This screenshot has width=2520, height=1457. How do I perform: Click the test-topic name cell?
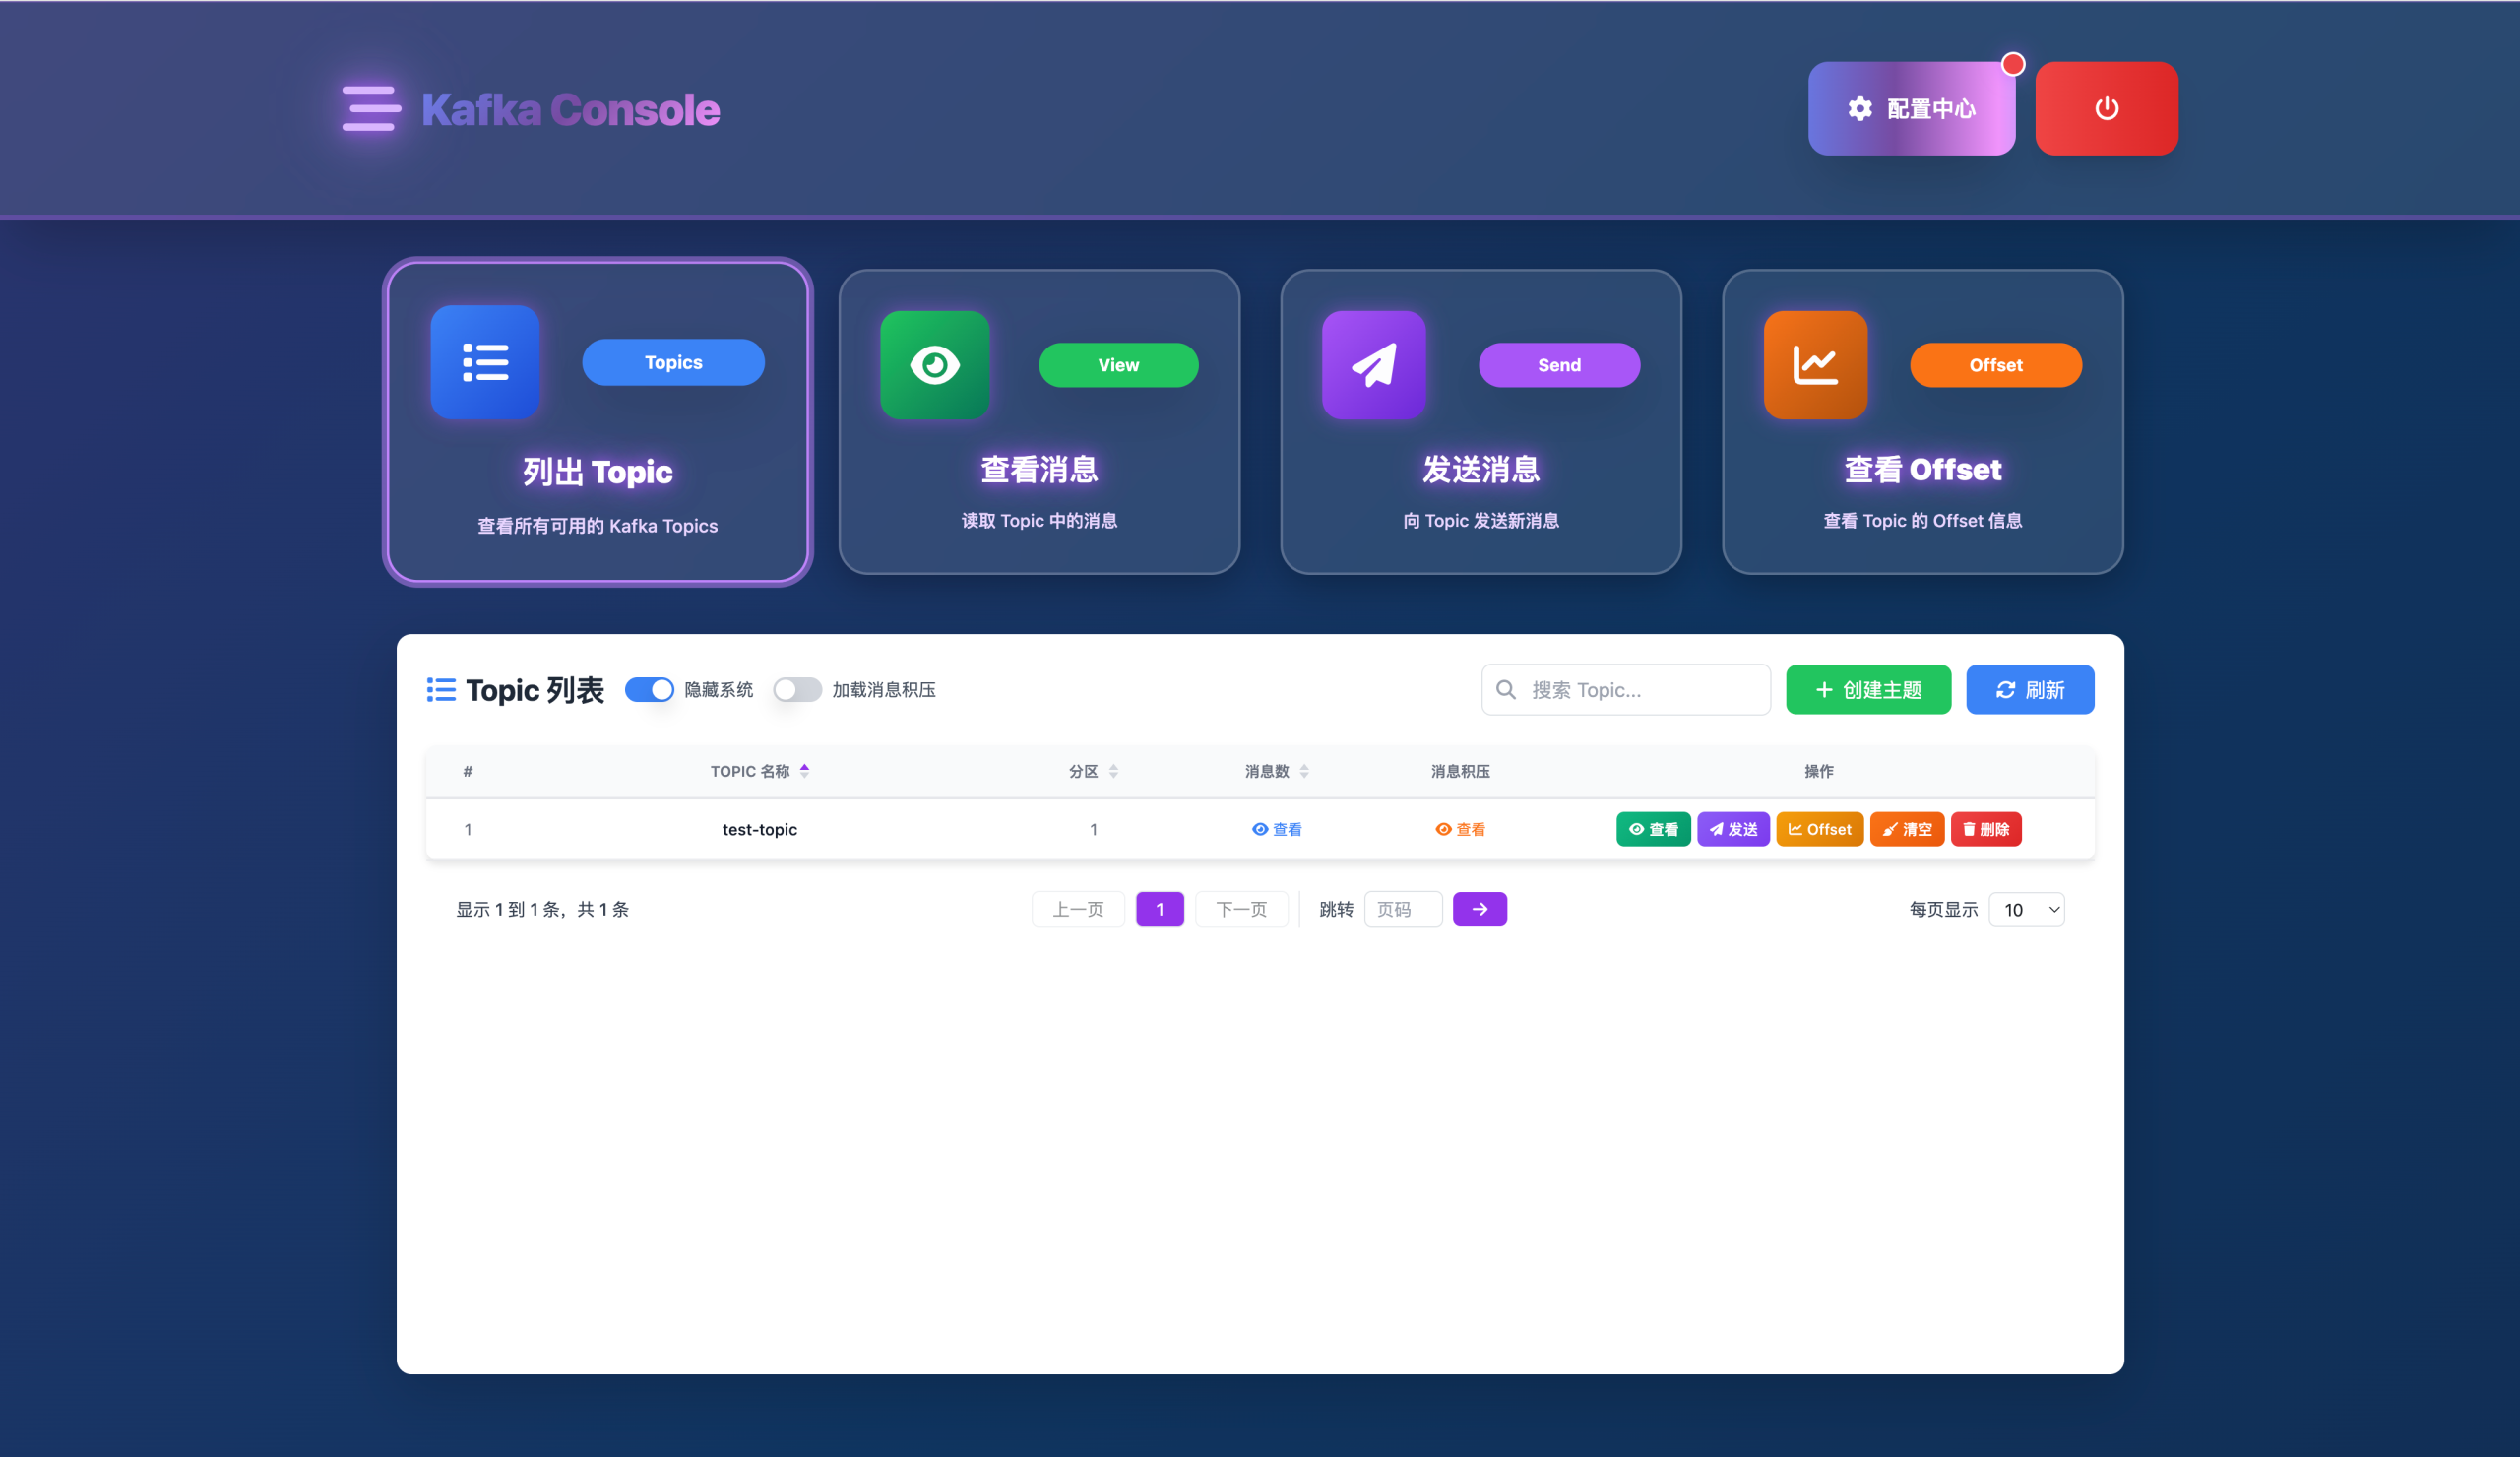tap(760, 829)
